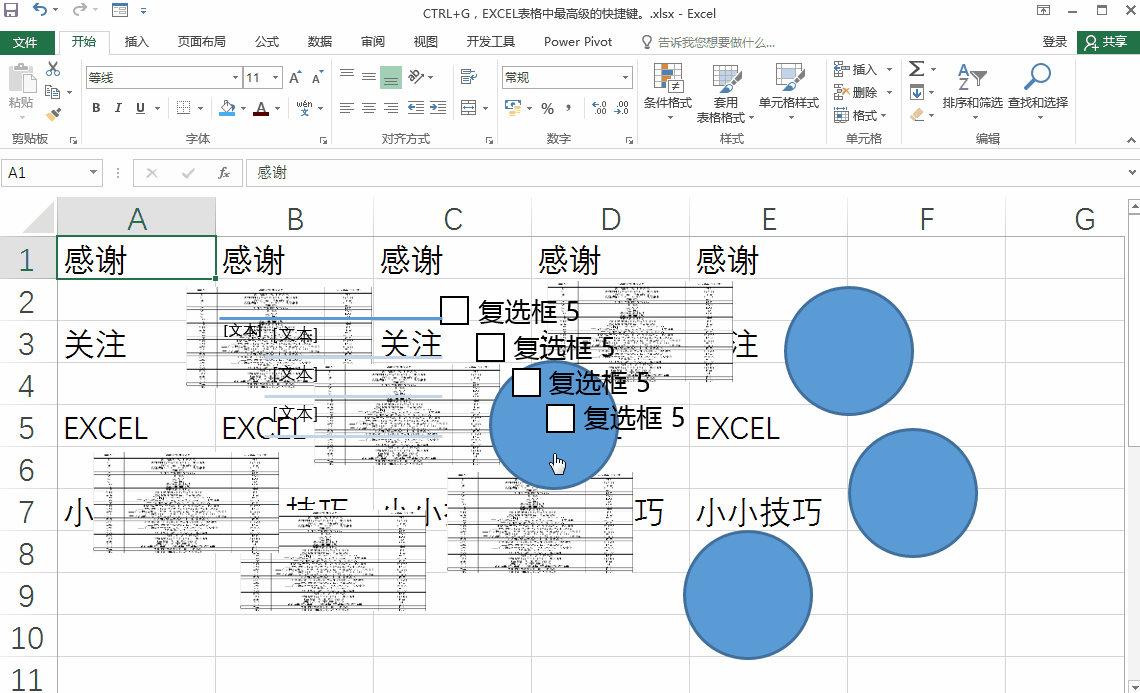
Task: Click the Cut scissors icon
Action: coord(52,69)
